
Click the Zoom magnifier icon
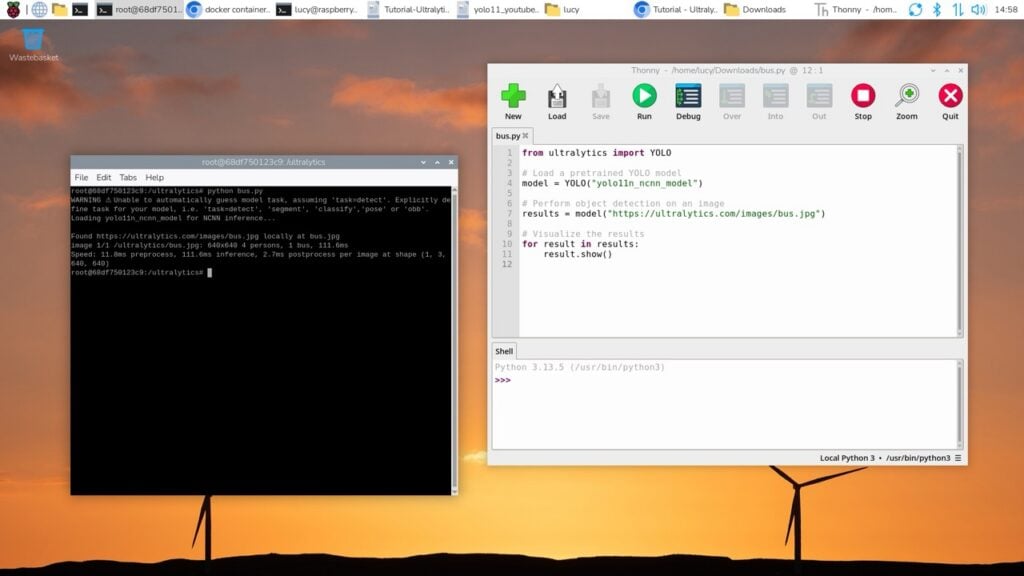[906, 97]
